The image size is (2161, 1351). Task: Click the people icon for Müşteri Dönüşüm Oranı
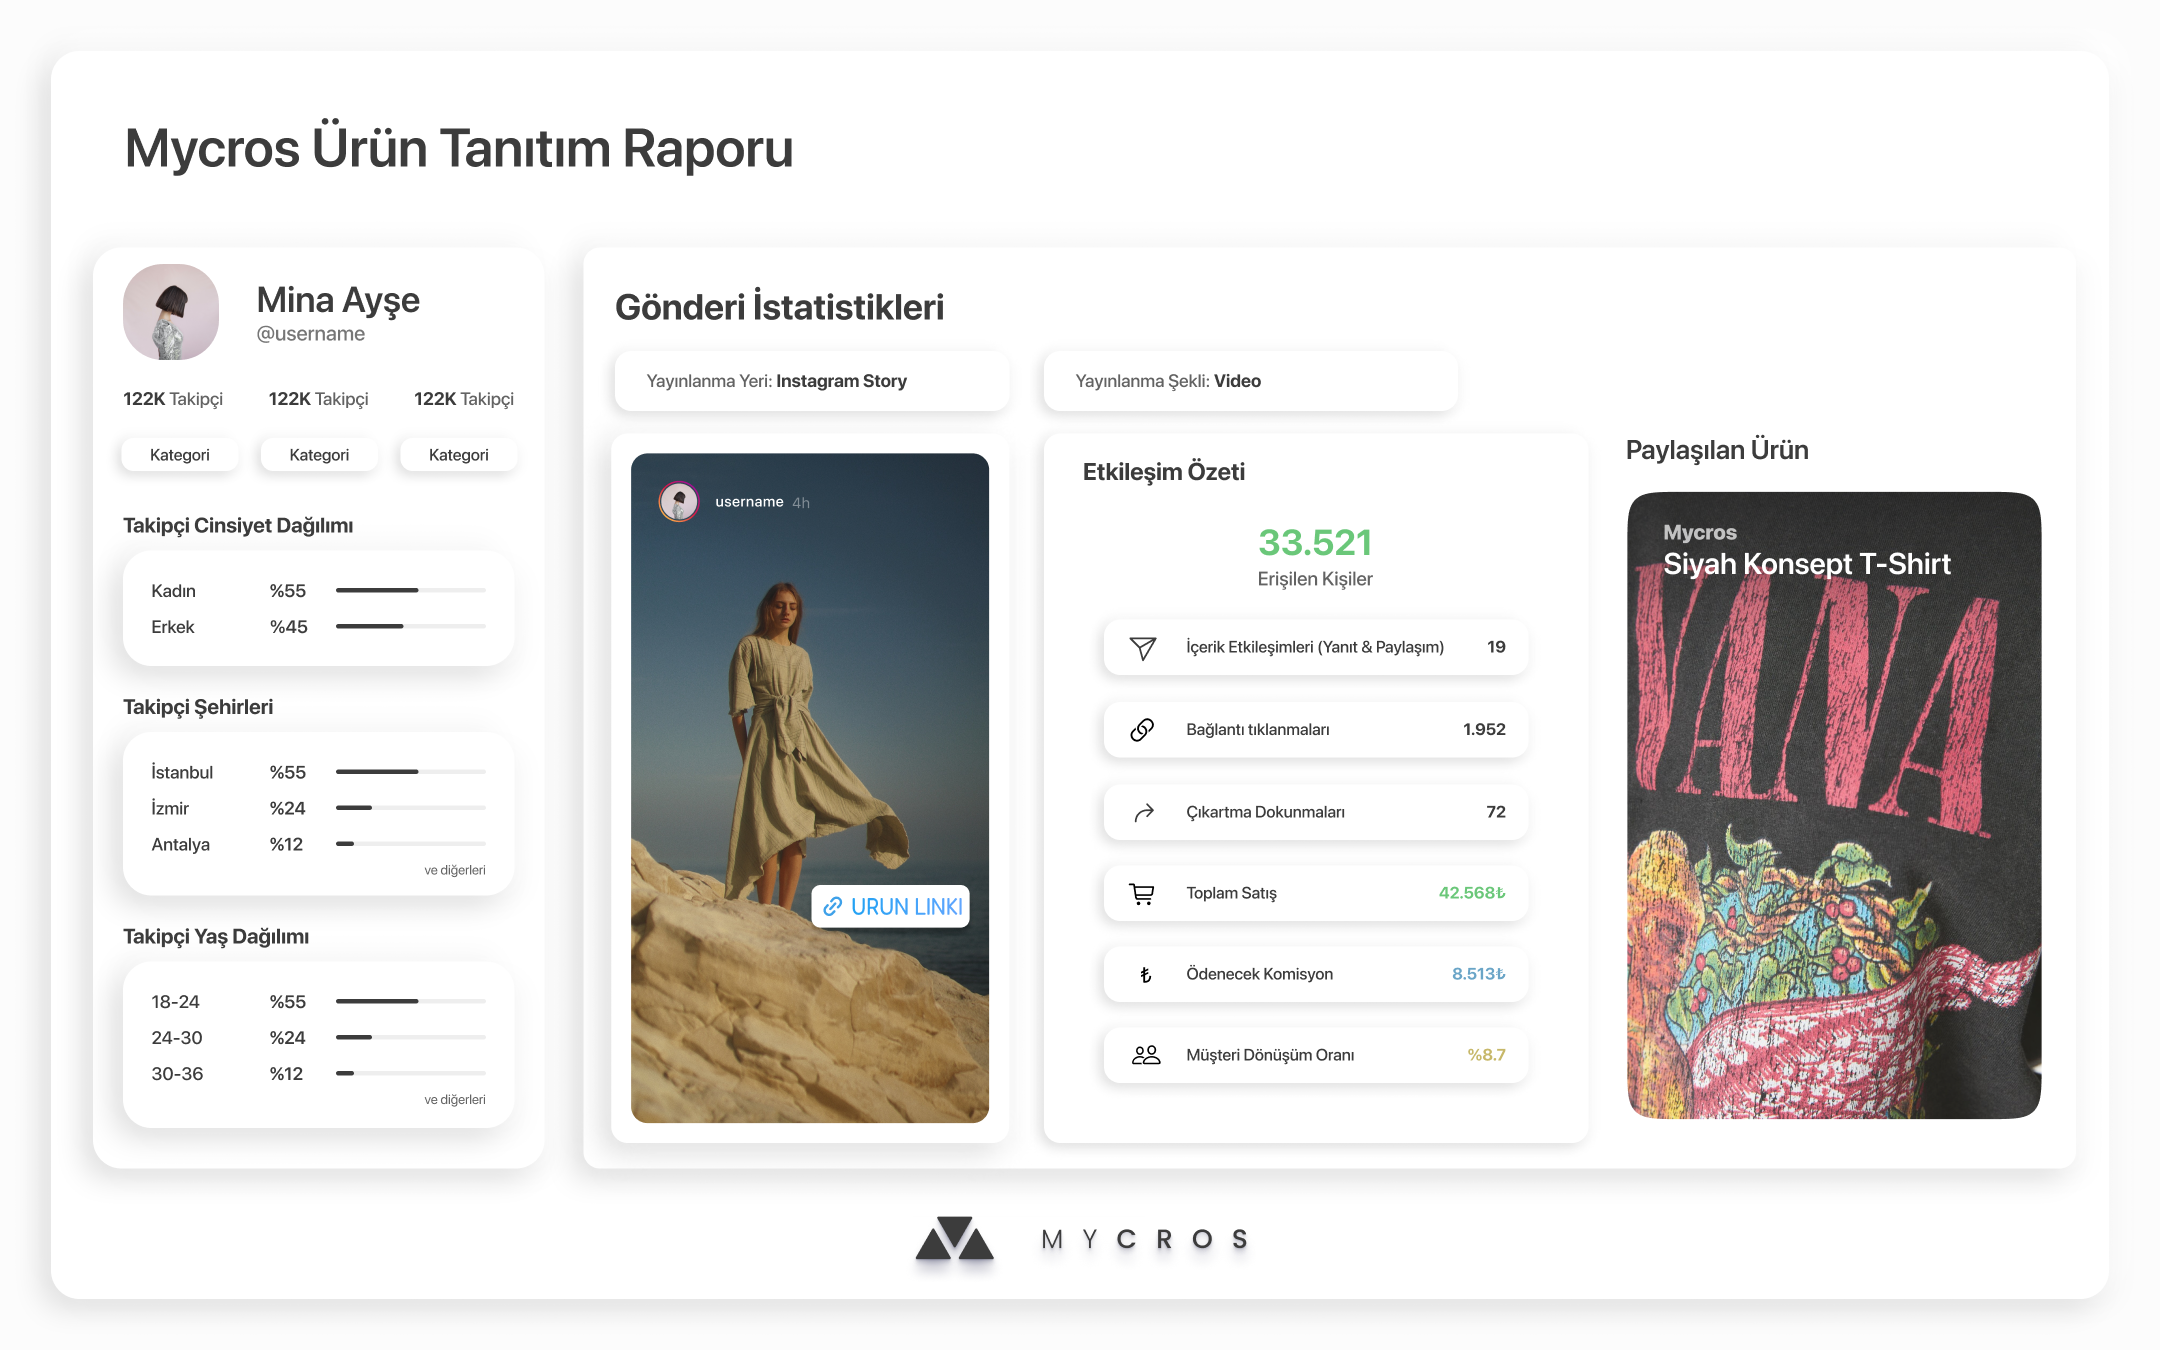(x=1145, y=1055)
